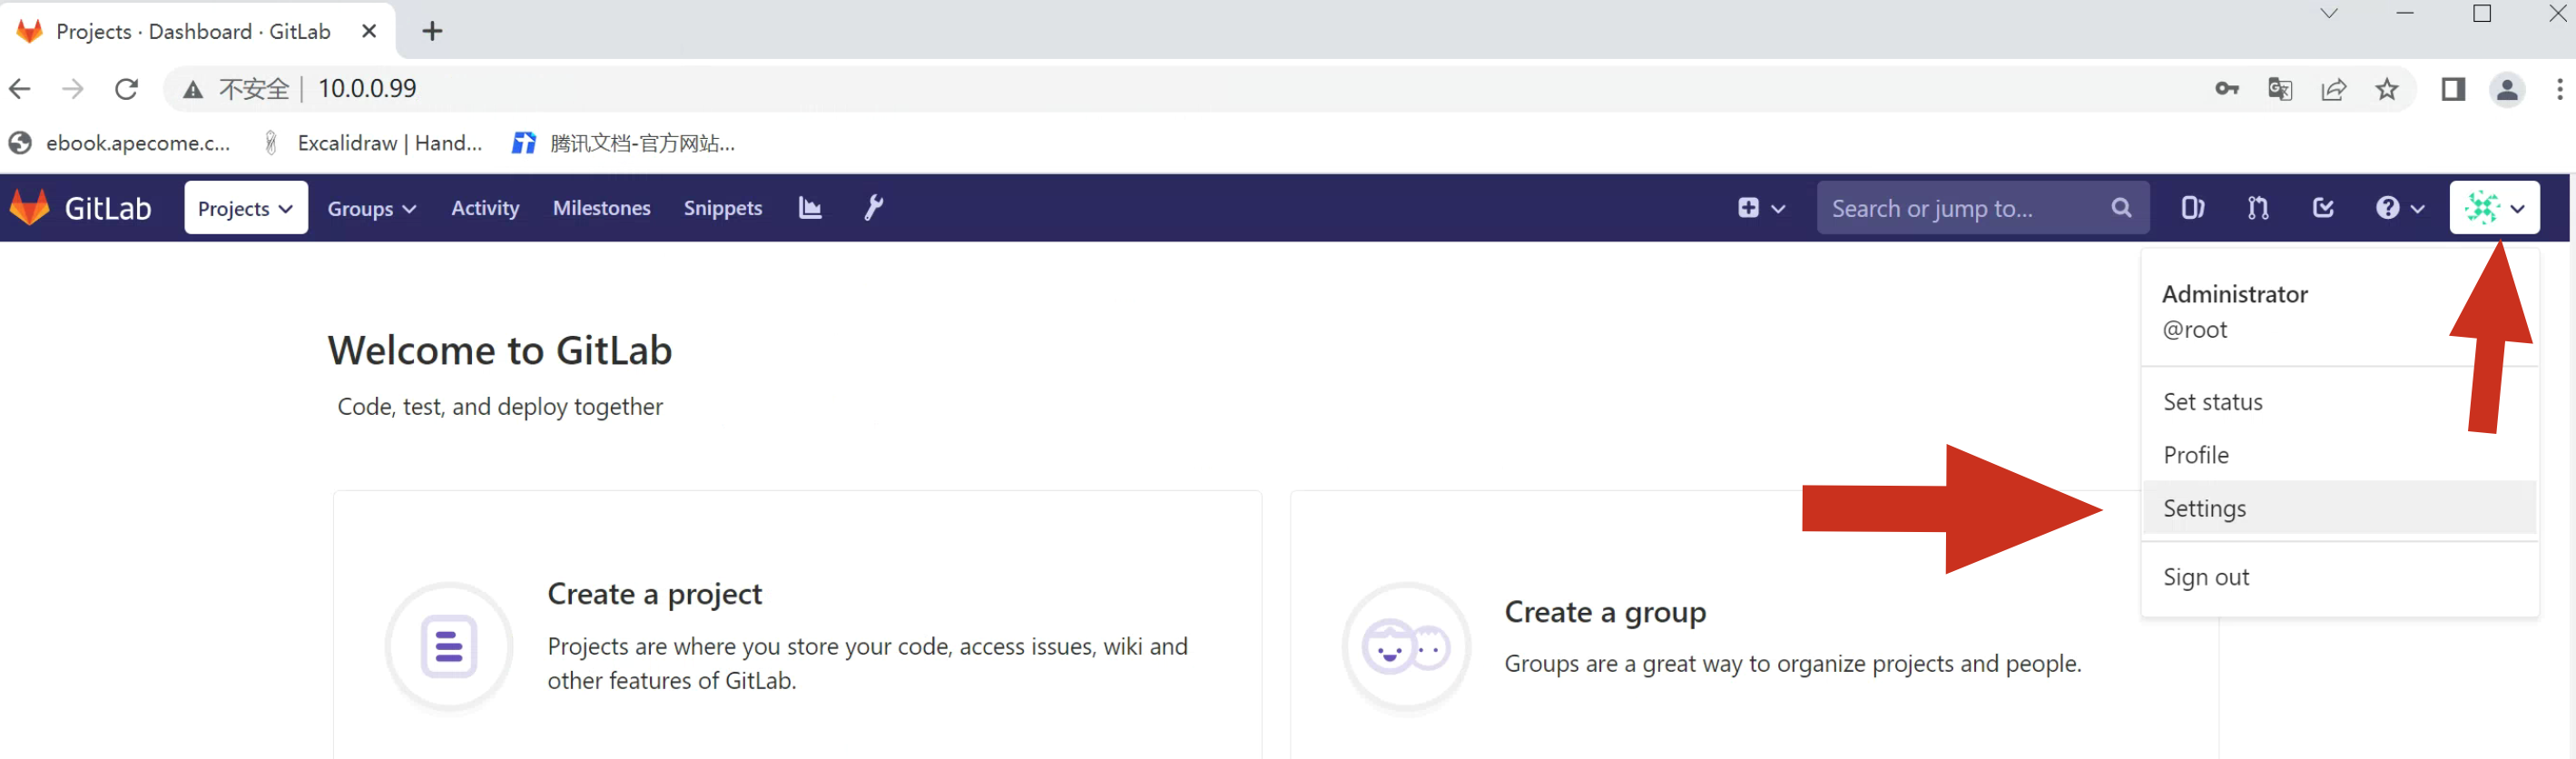
Task: Click the search magnifier icon
Action: coord(2121,208)
